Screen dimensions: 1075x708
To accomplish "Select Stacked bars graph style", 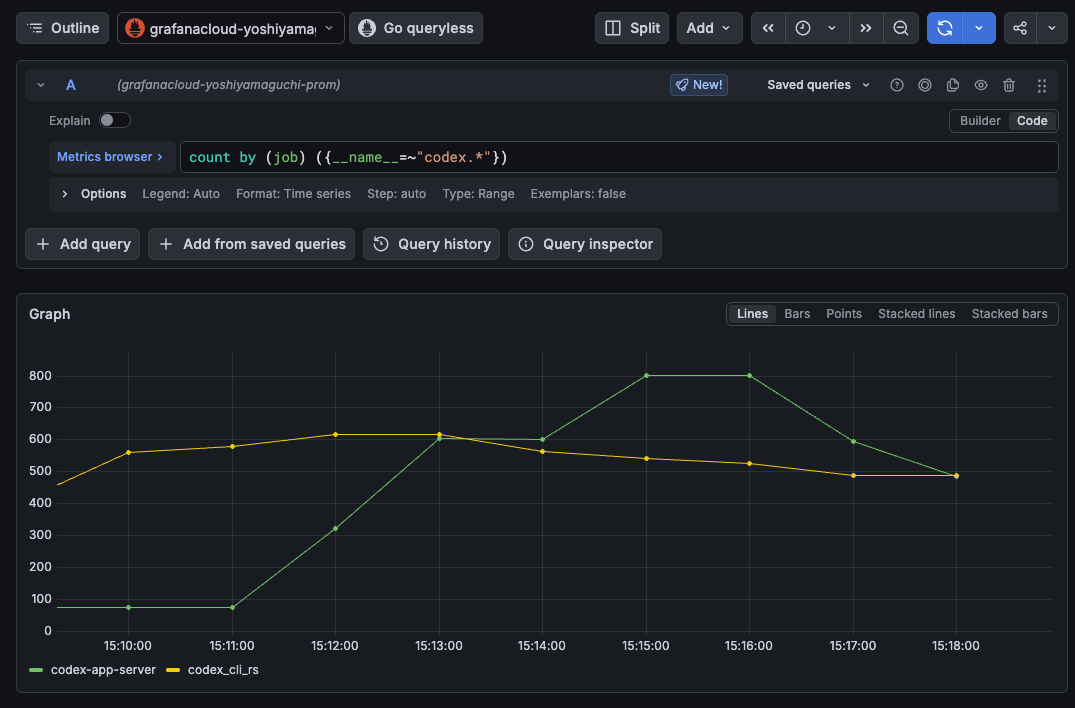I will (x=1009, y=314).
